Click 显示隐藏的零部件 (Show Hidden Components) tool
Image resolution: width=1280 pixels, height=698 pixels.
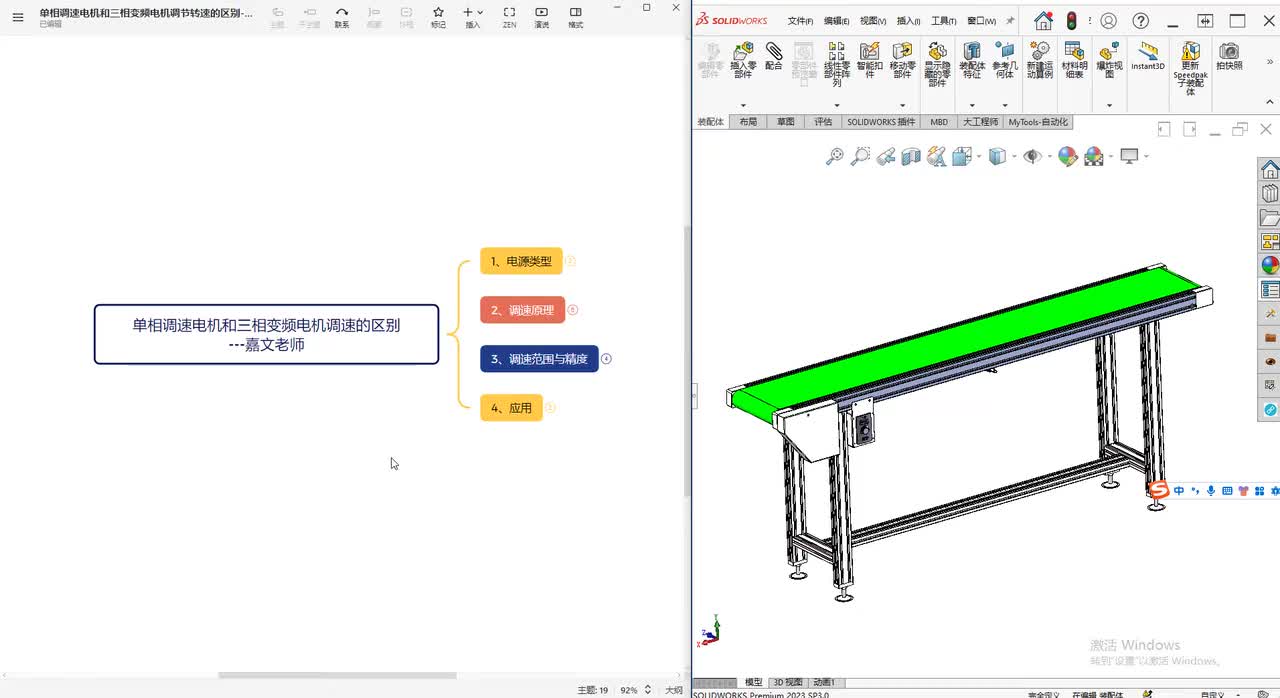[x=937, y=64]
